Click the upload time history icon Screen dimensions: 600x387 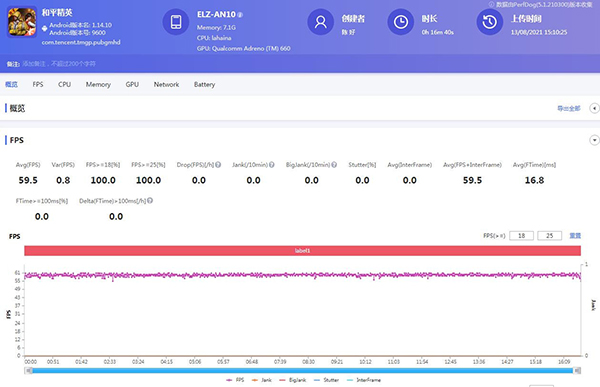489,22
